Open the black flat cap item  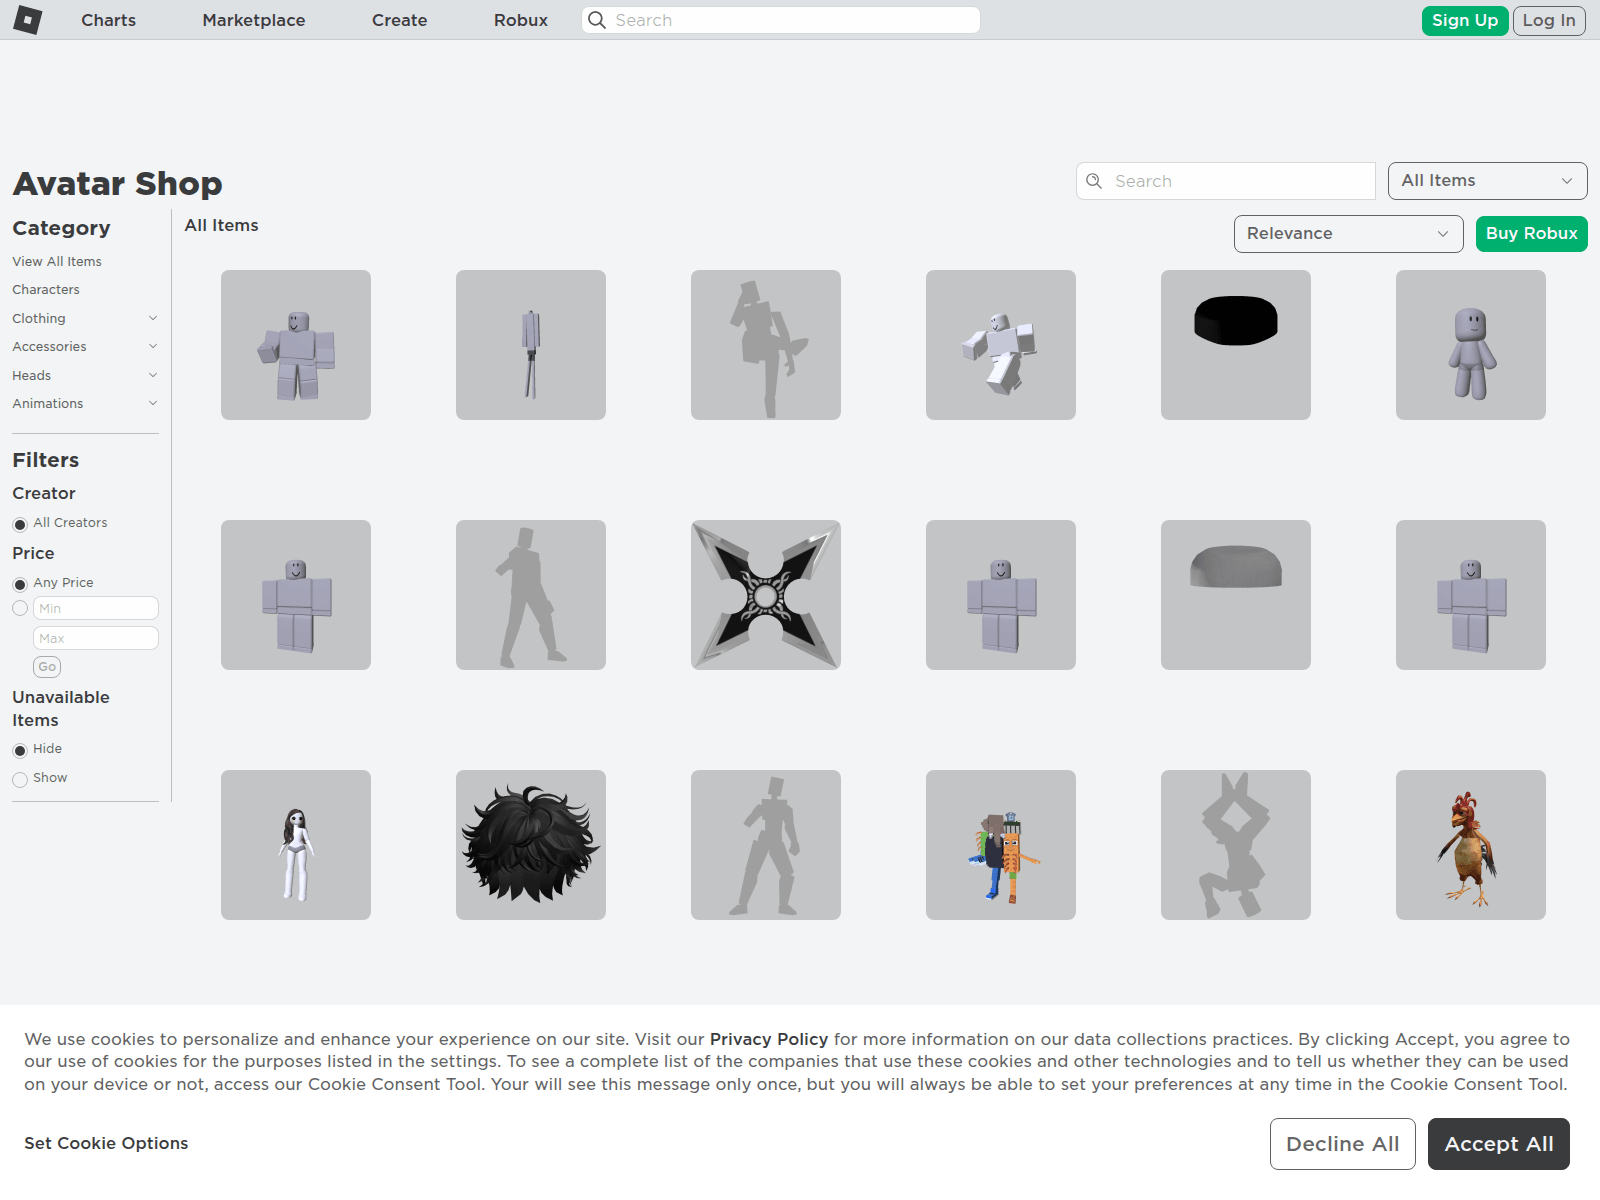1235,345
